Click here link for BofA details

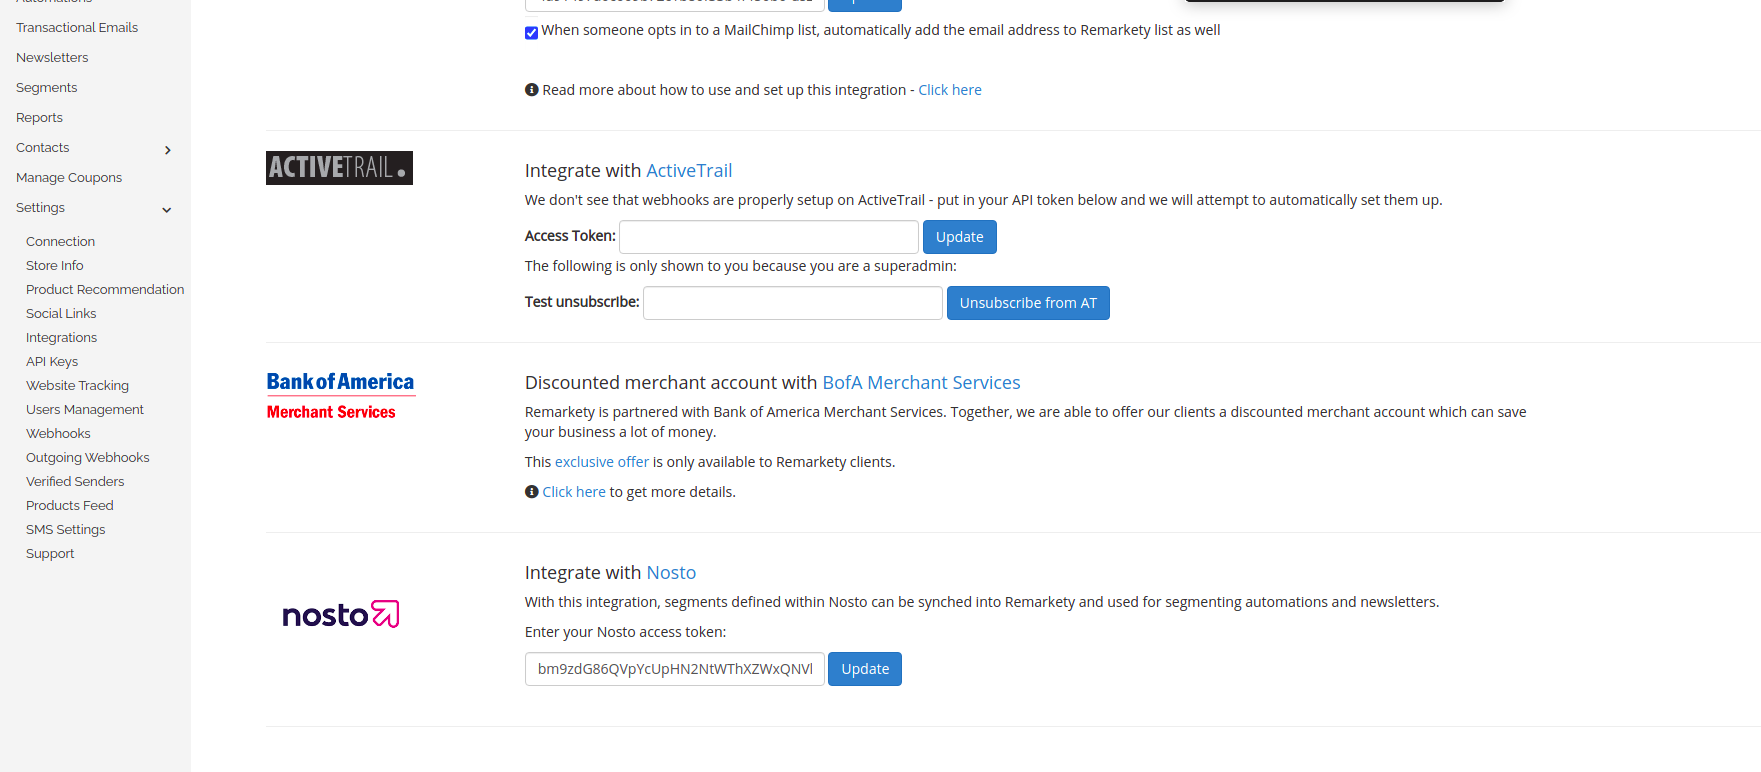(574, 492)
